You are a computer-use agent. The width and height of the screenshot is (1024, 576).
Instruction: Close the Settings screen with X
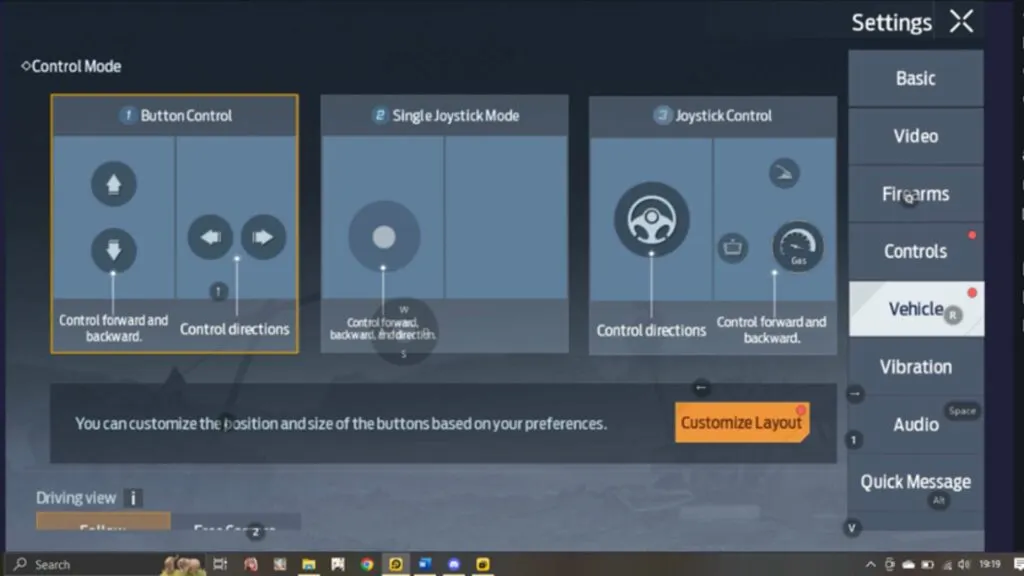961,22
